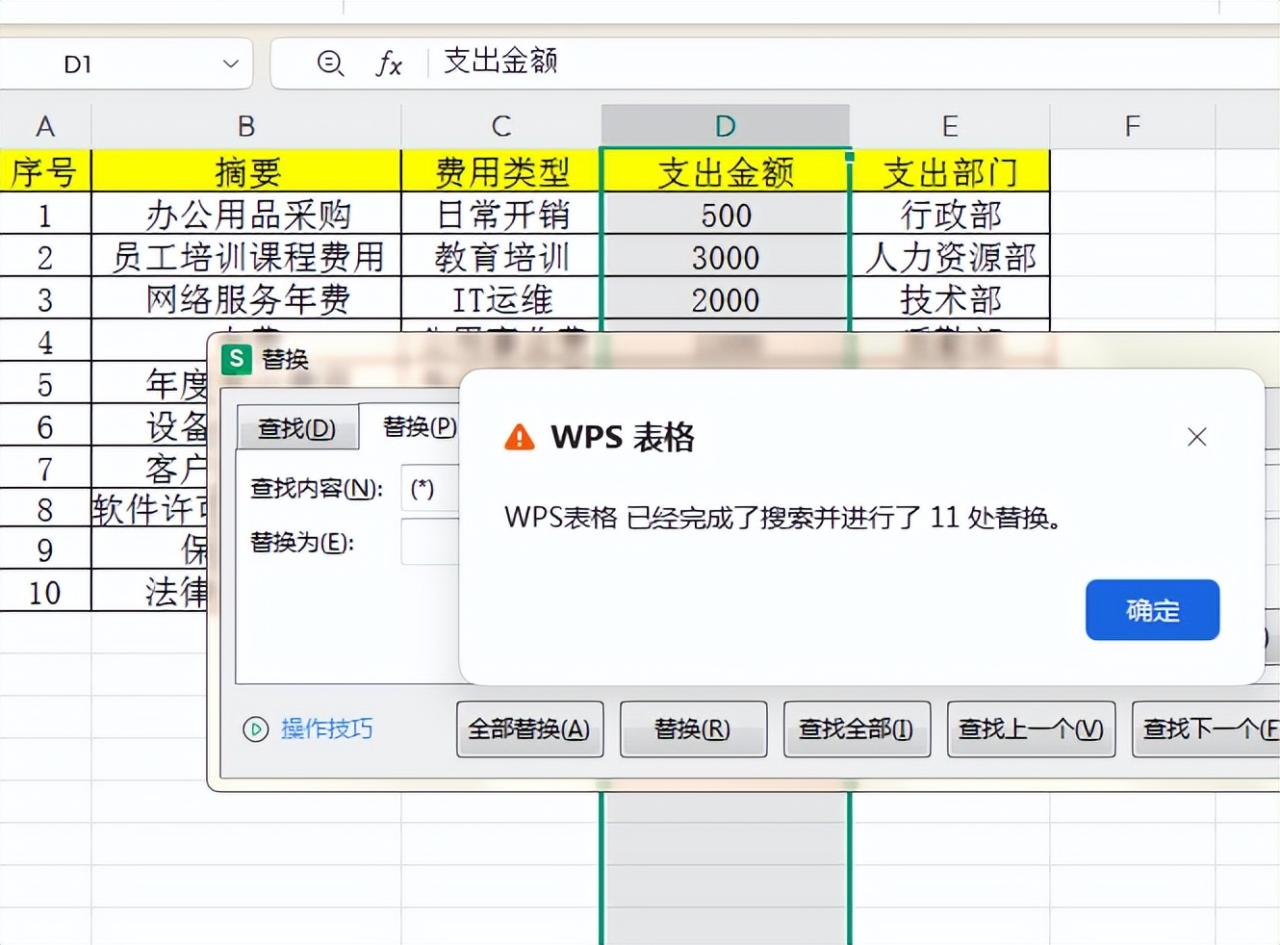Click the zoom magnifier icon in formula bar

(329, 63)
